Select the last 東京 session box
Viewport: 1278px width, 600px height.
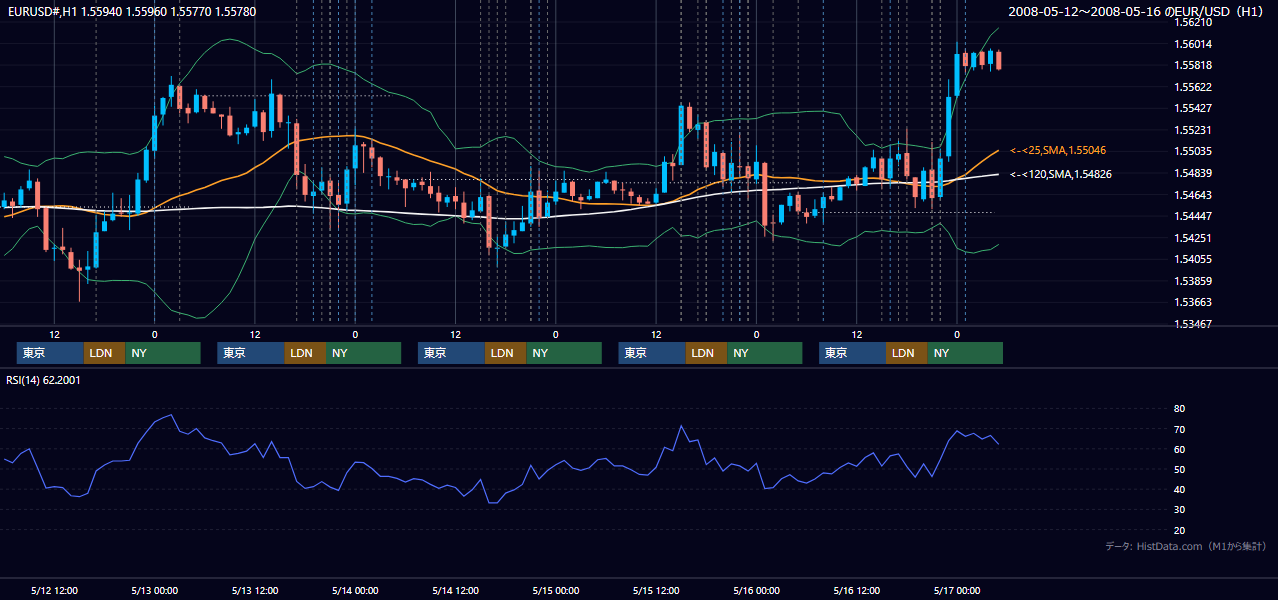tap(852, 353)
